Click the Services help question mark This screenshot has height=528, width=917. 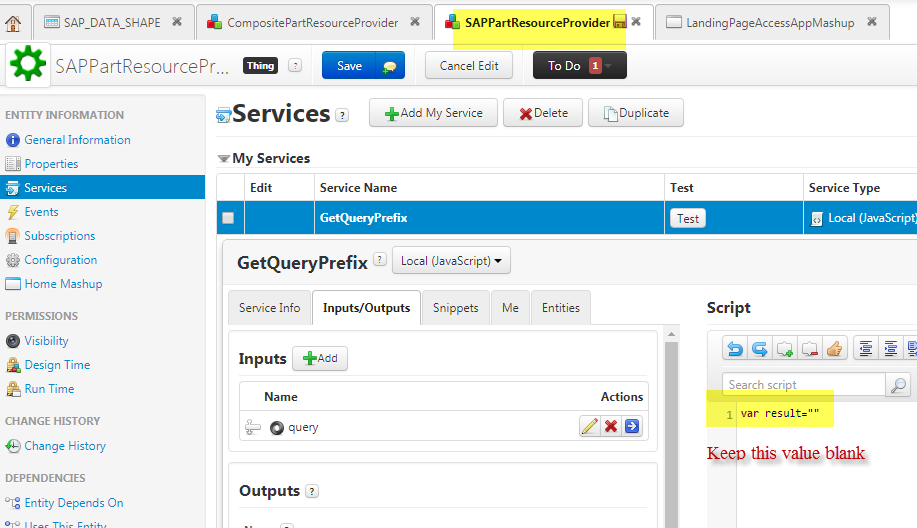342,115
